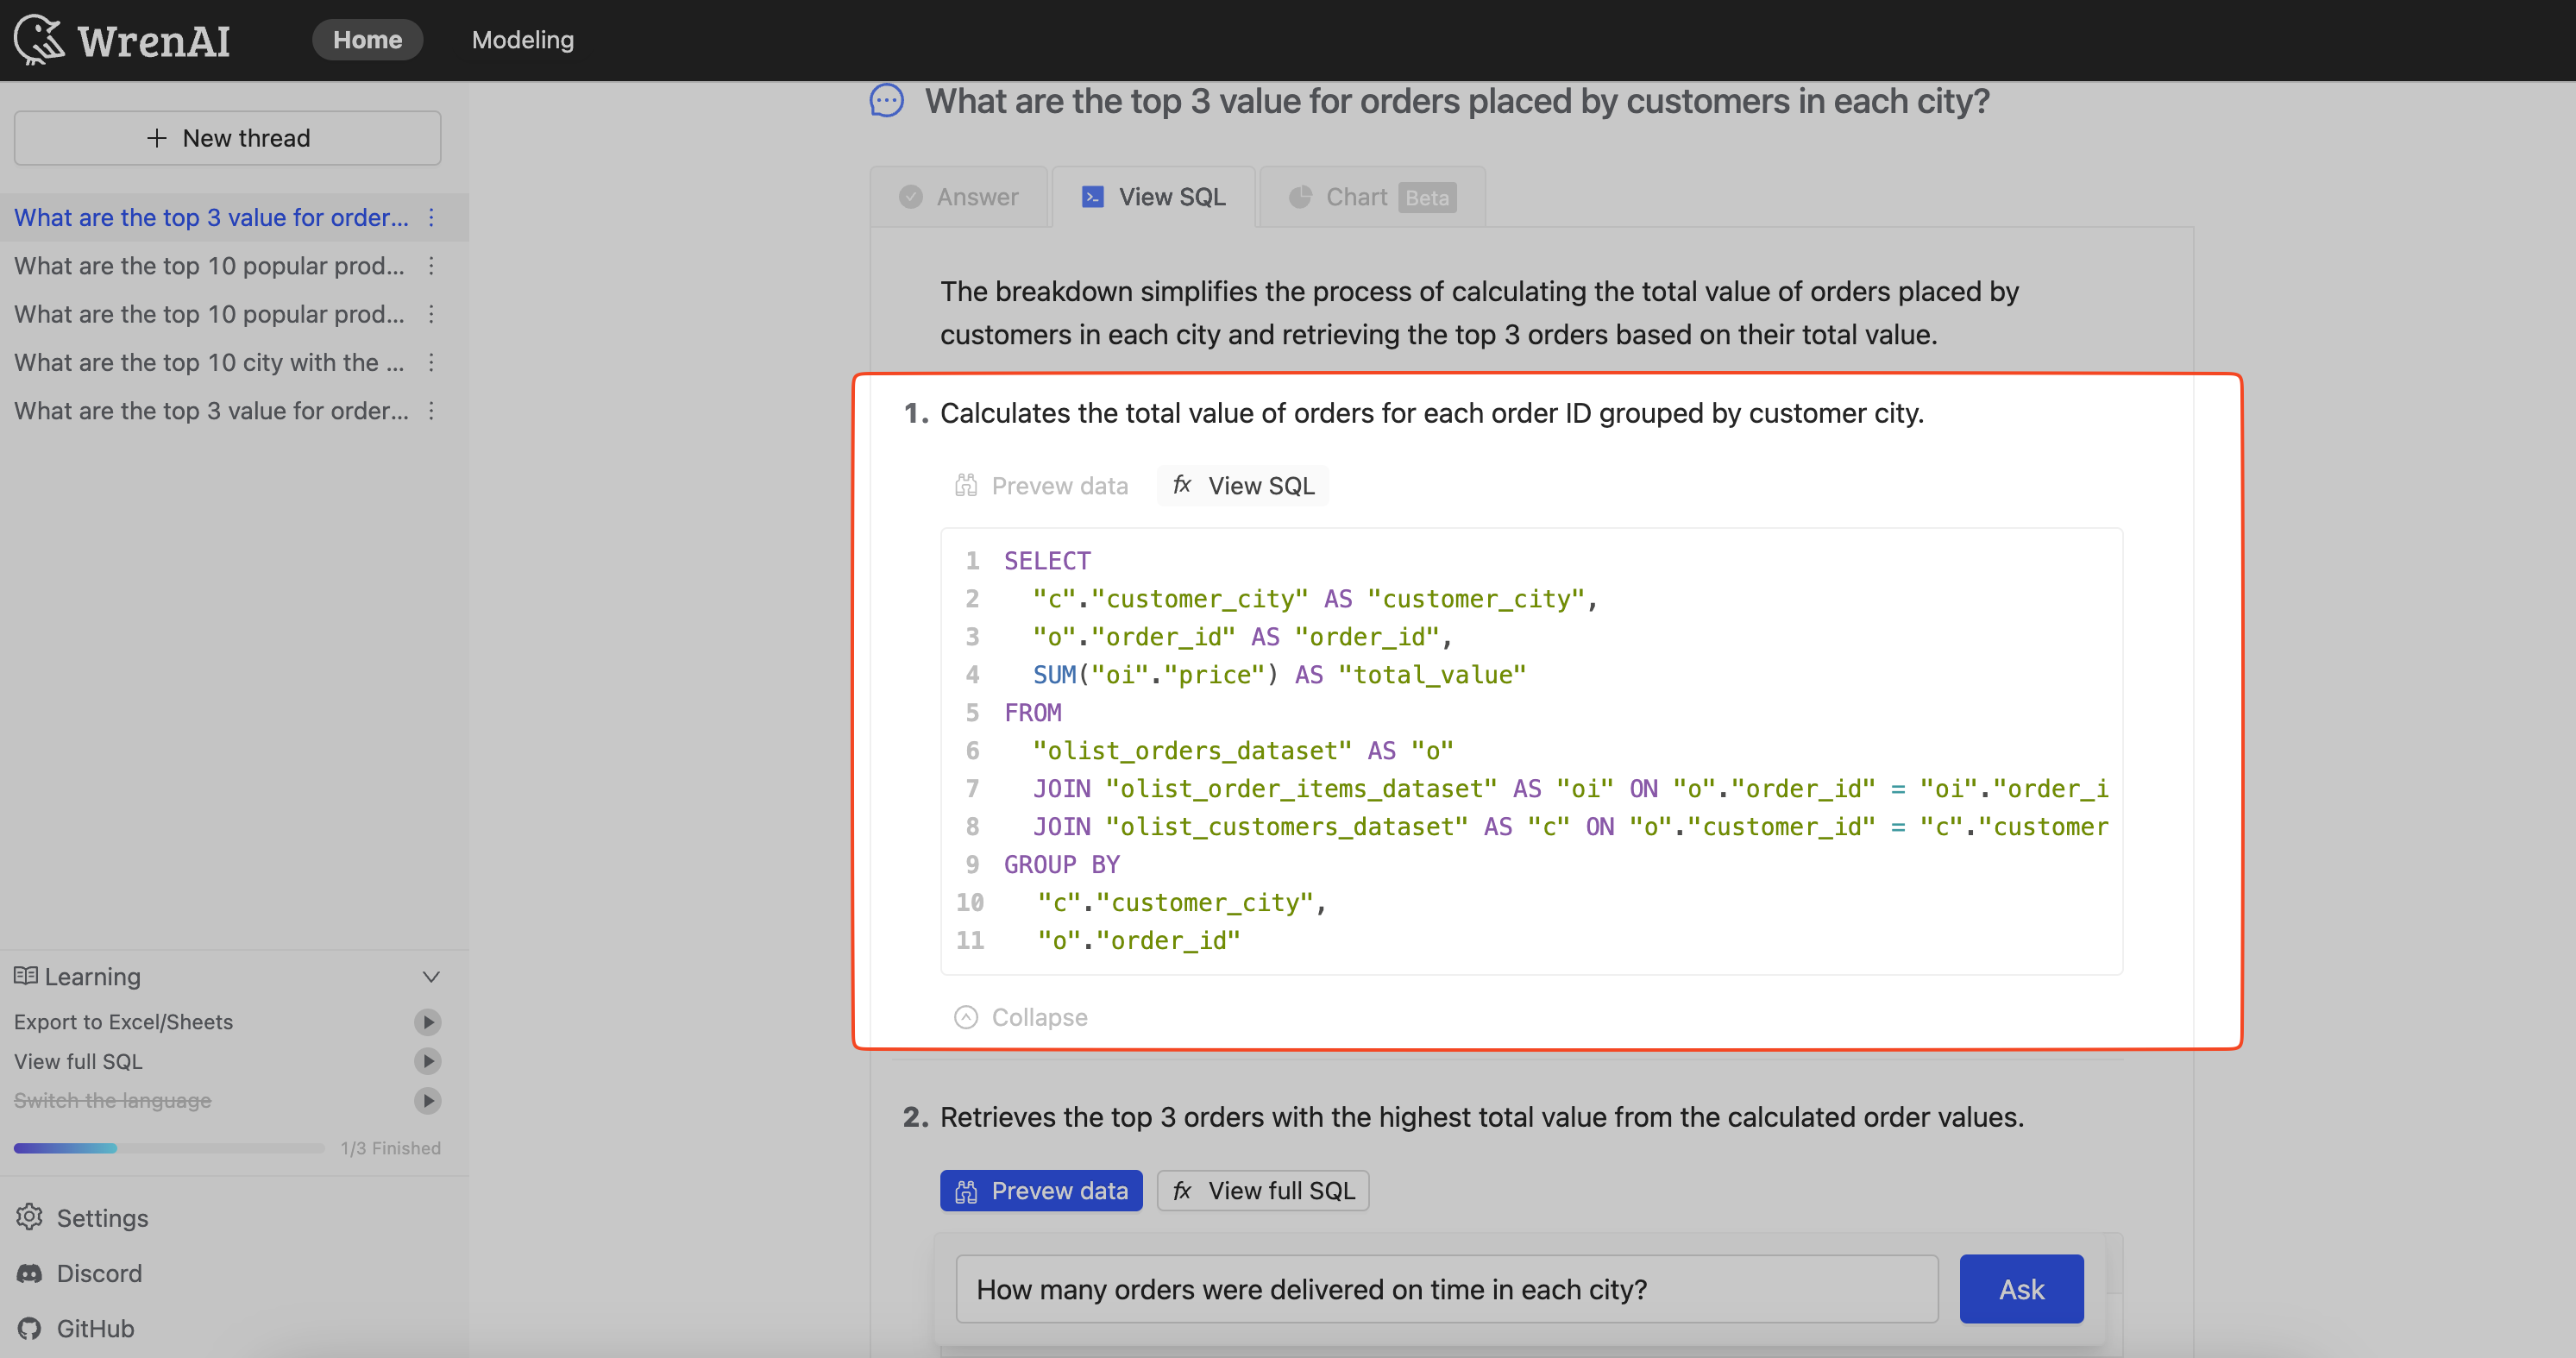Click View SQL button in step 1
Screen dimensions: 2576x1358
coord(1243,486)
